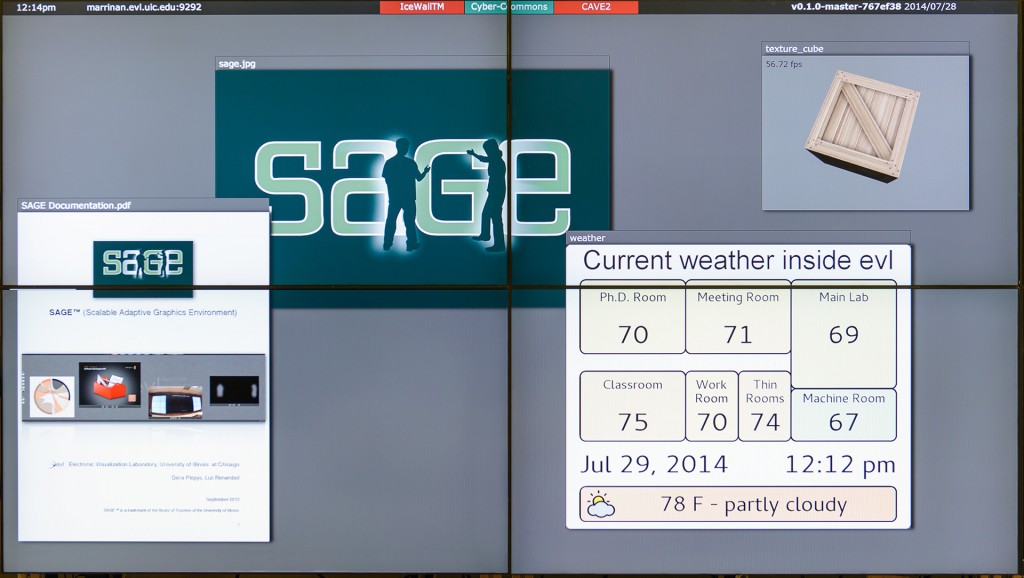Open the CAVE2 tab
The height and width of the screenshot is (578, 1024).
[596, 7]
